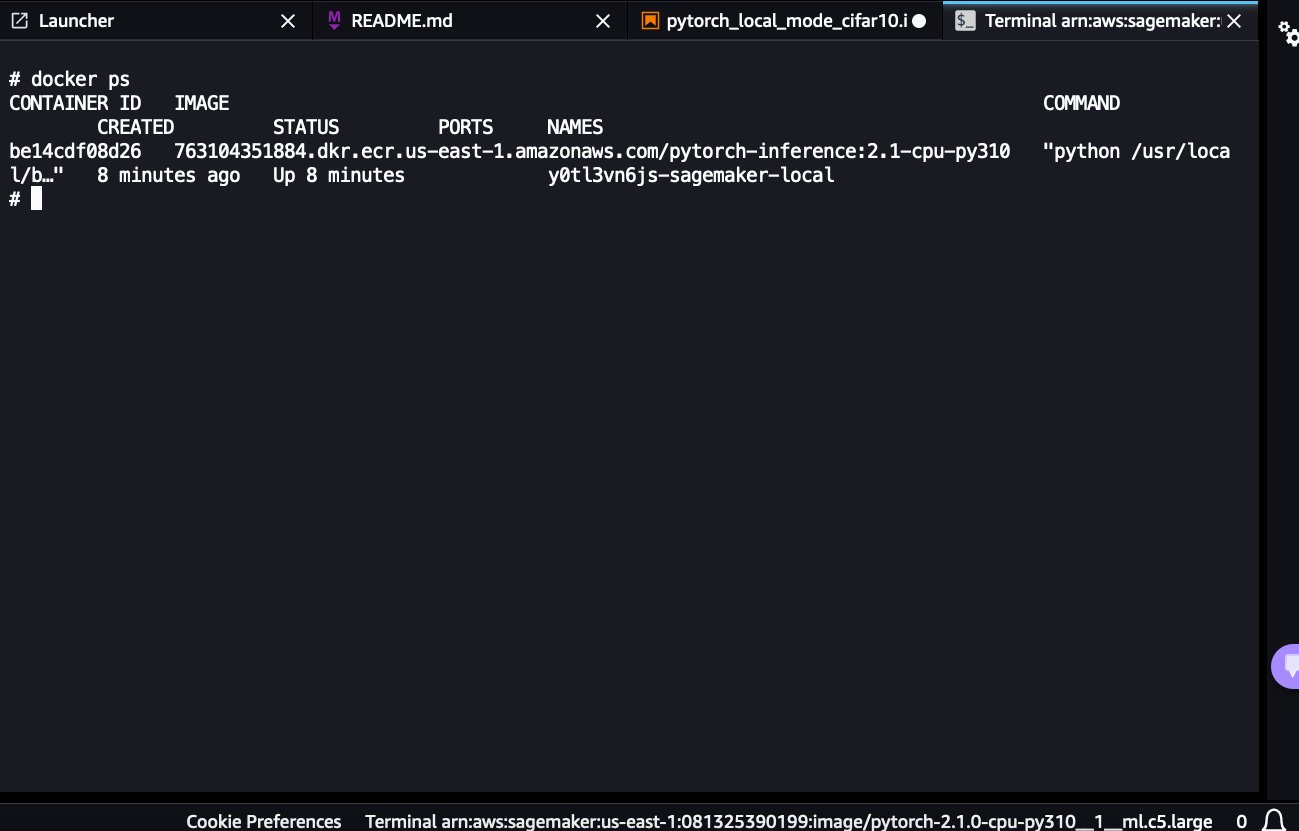Click the Launcher tab icon
The height and width of the screenshot is (831, 1299).
(19, 20)
